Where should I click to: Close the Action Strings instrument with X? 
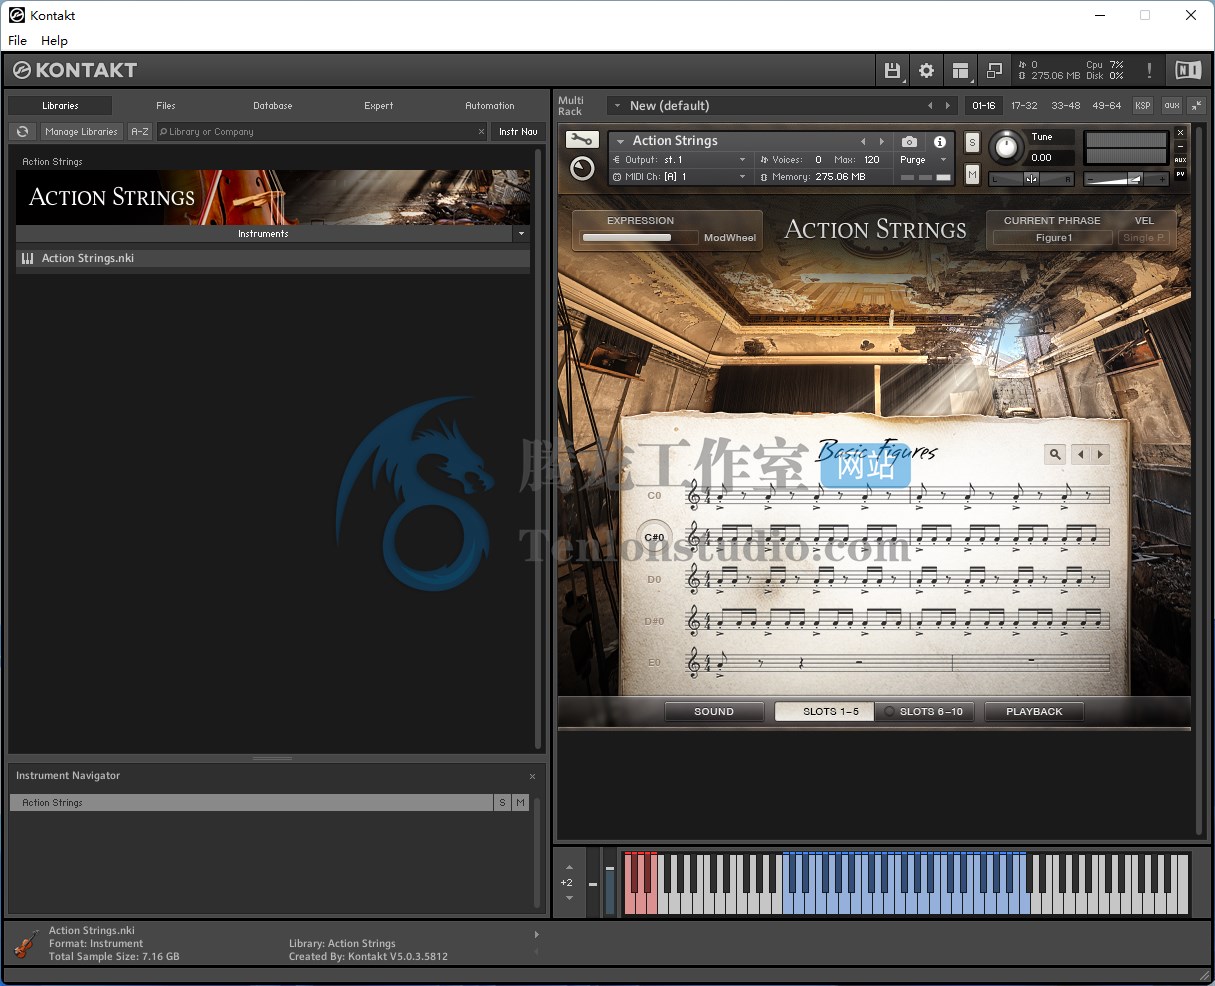1180,133
